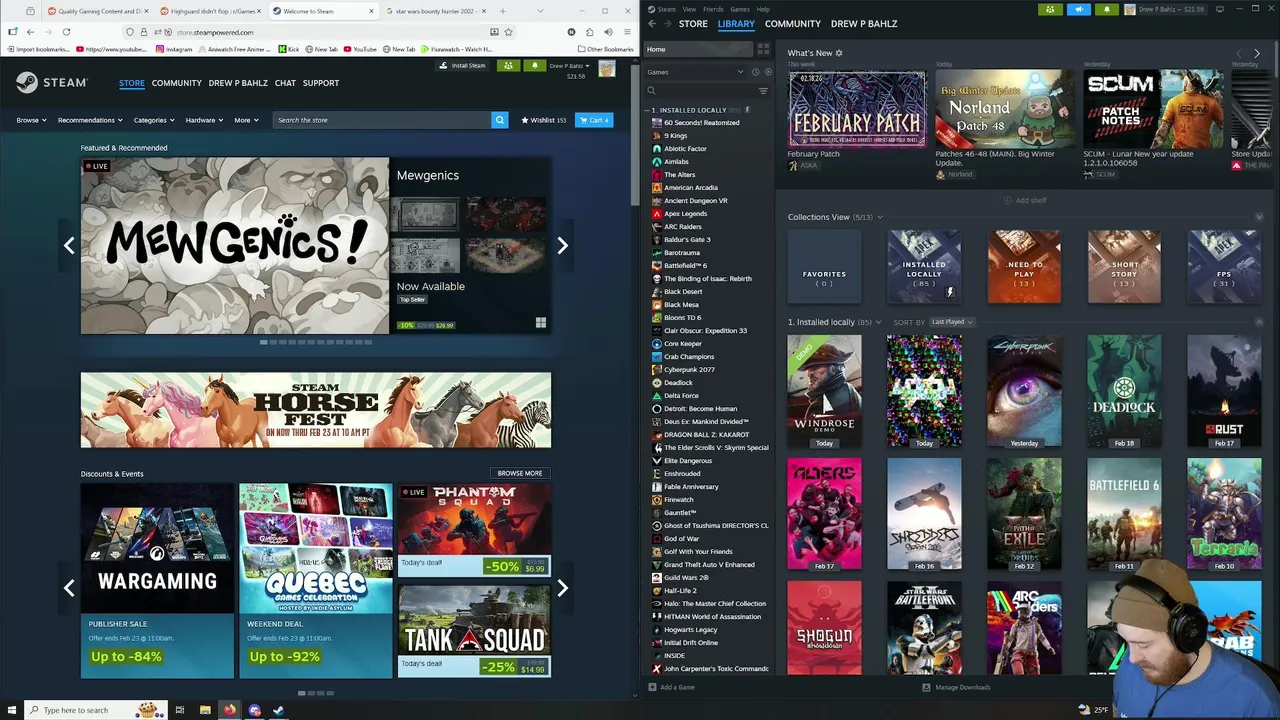This screenshot has width=1280, height=720.
Task: Expand the Collections View dropdown
Action: coord(879,217)
